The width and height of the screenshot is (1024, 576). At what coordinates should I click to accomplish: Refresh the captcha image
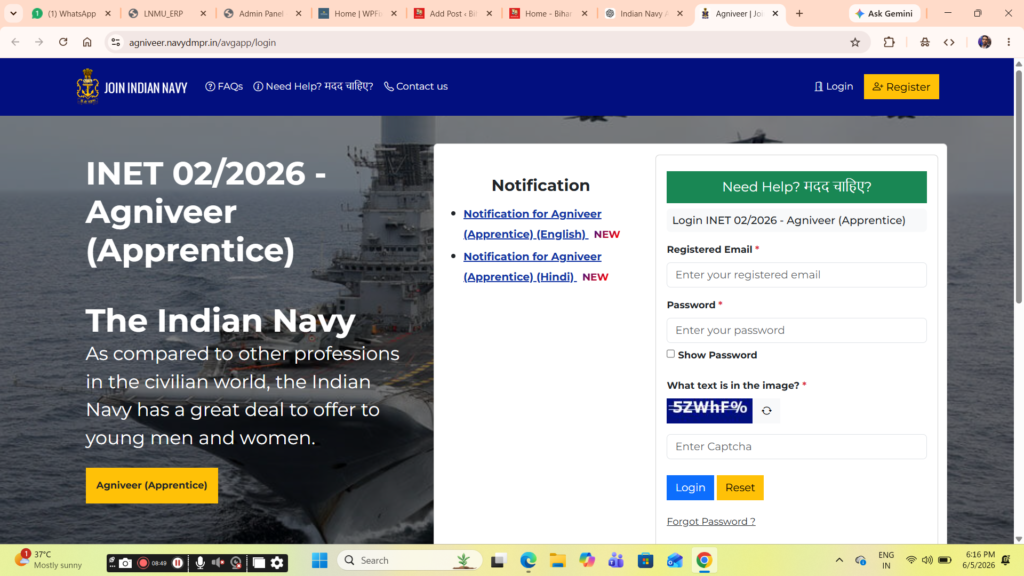coord(767,411)
